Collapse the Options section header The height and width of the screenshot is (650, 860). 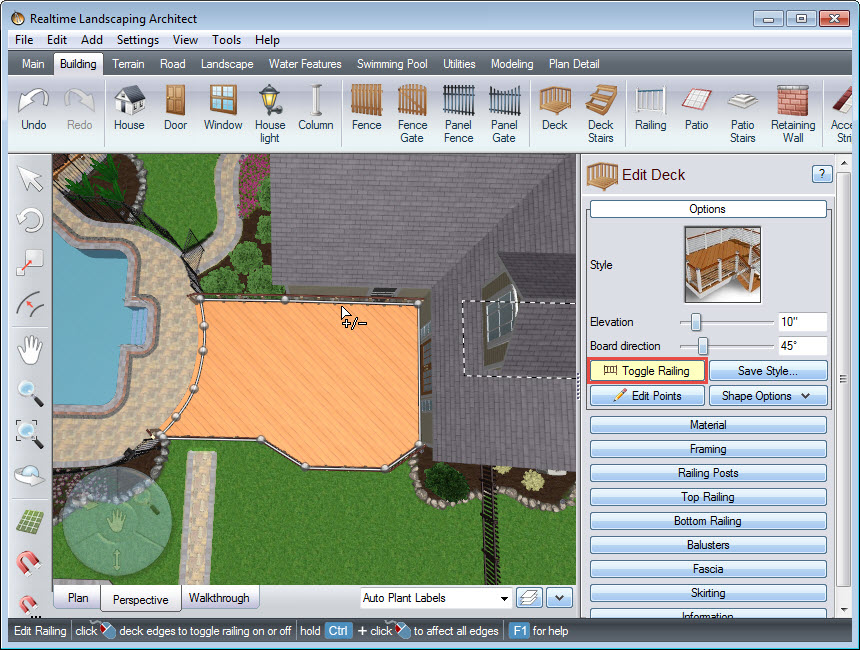pos(708,209)
